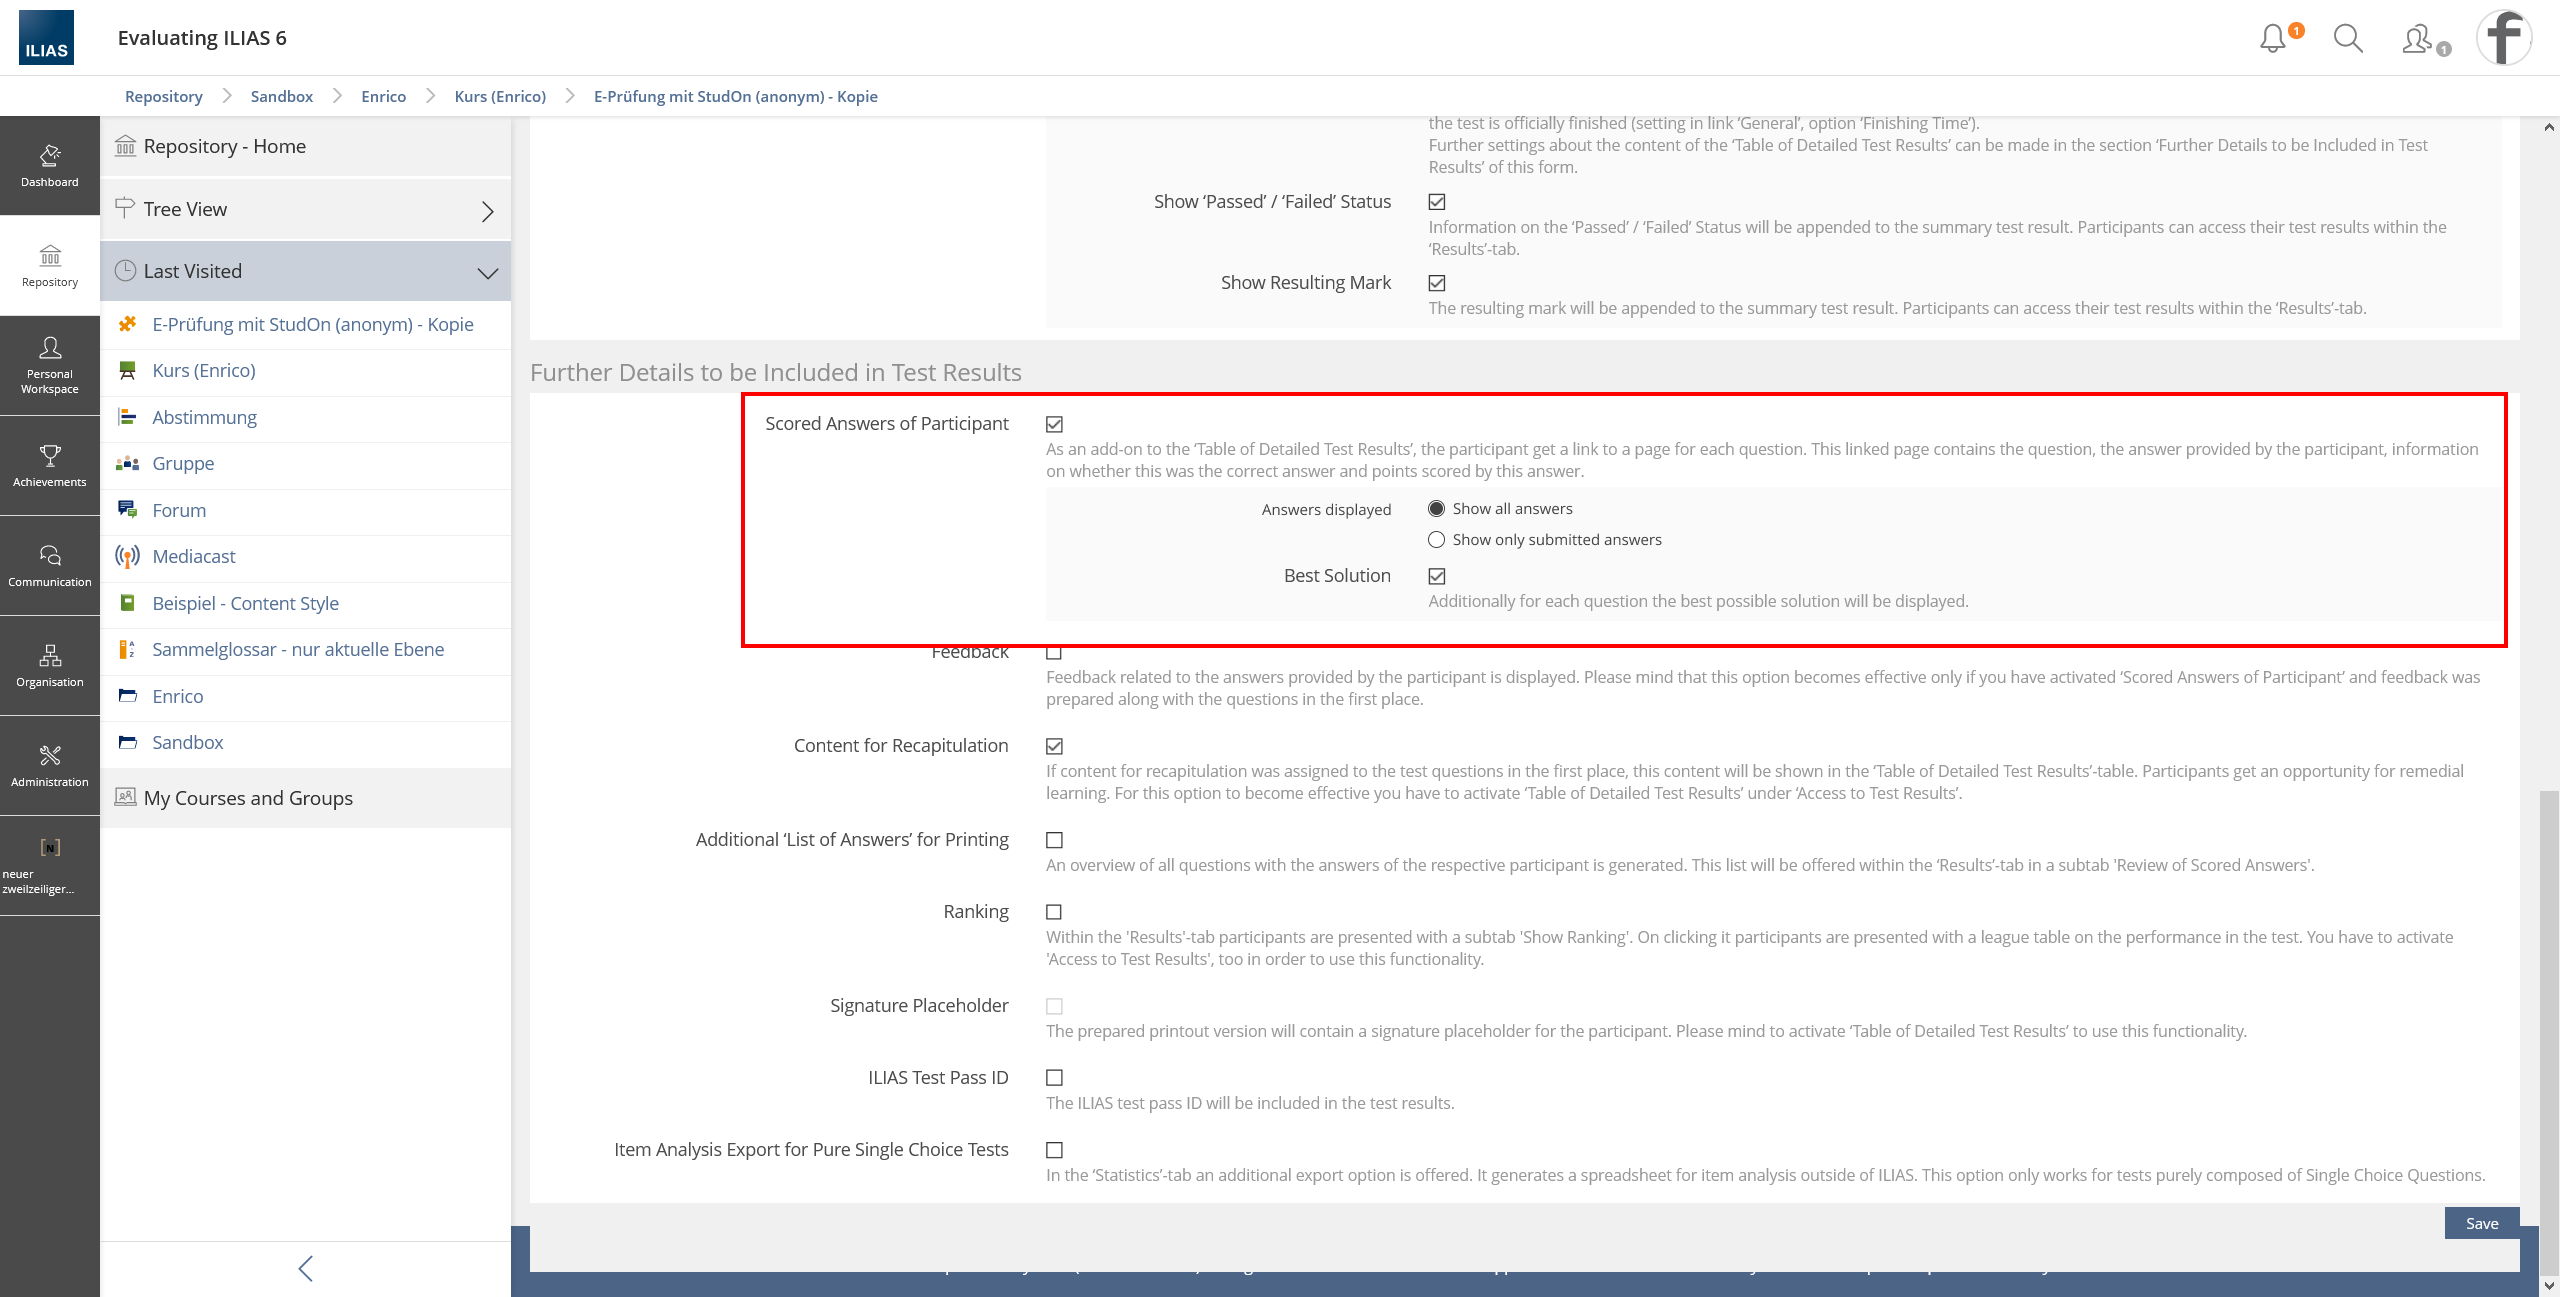Image resolution: width=2560 pixels, height=1297 pixels.
Task: Click the user avatar in the header
Action: click(x=2503, y=38)
